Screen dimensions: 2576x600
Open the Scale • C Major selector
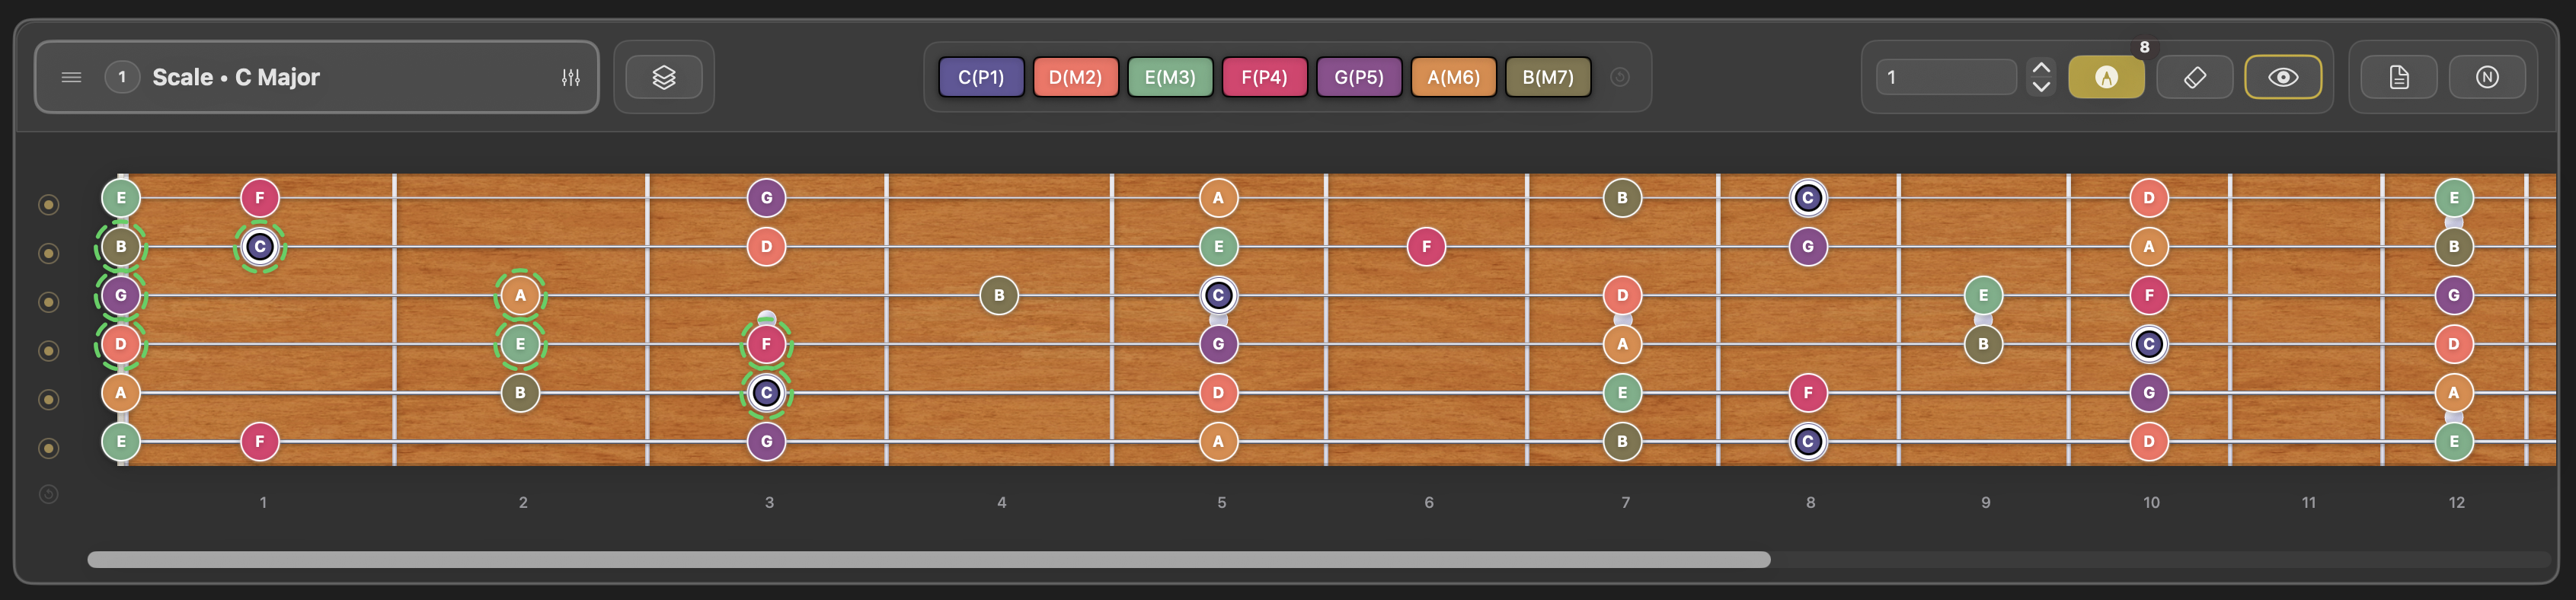pos(316,77)
